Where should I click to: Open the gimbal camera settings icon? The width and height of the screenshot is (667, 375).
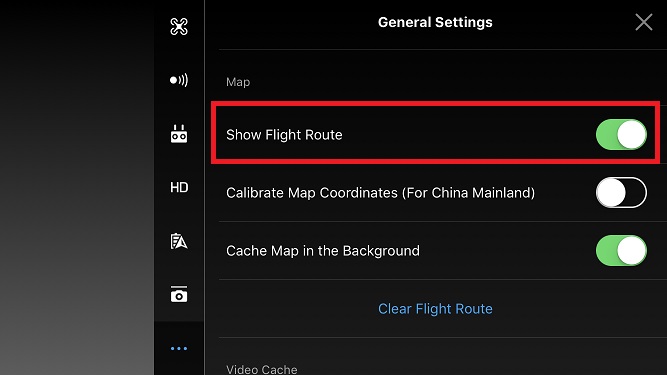pos(179,294)
